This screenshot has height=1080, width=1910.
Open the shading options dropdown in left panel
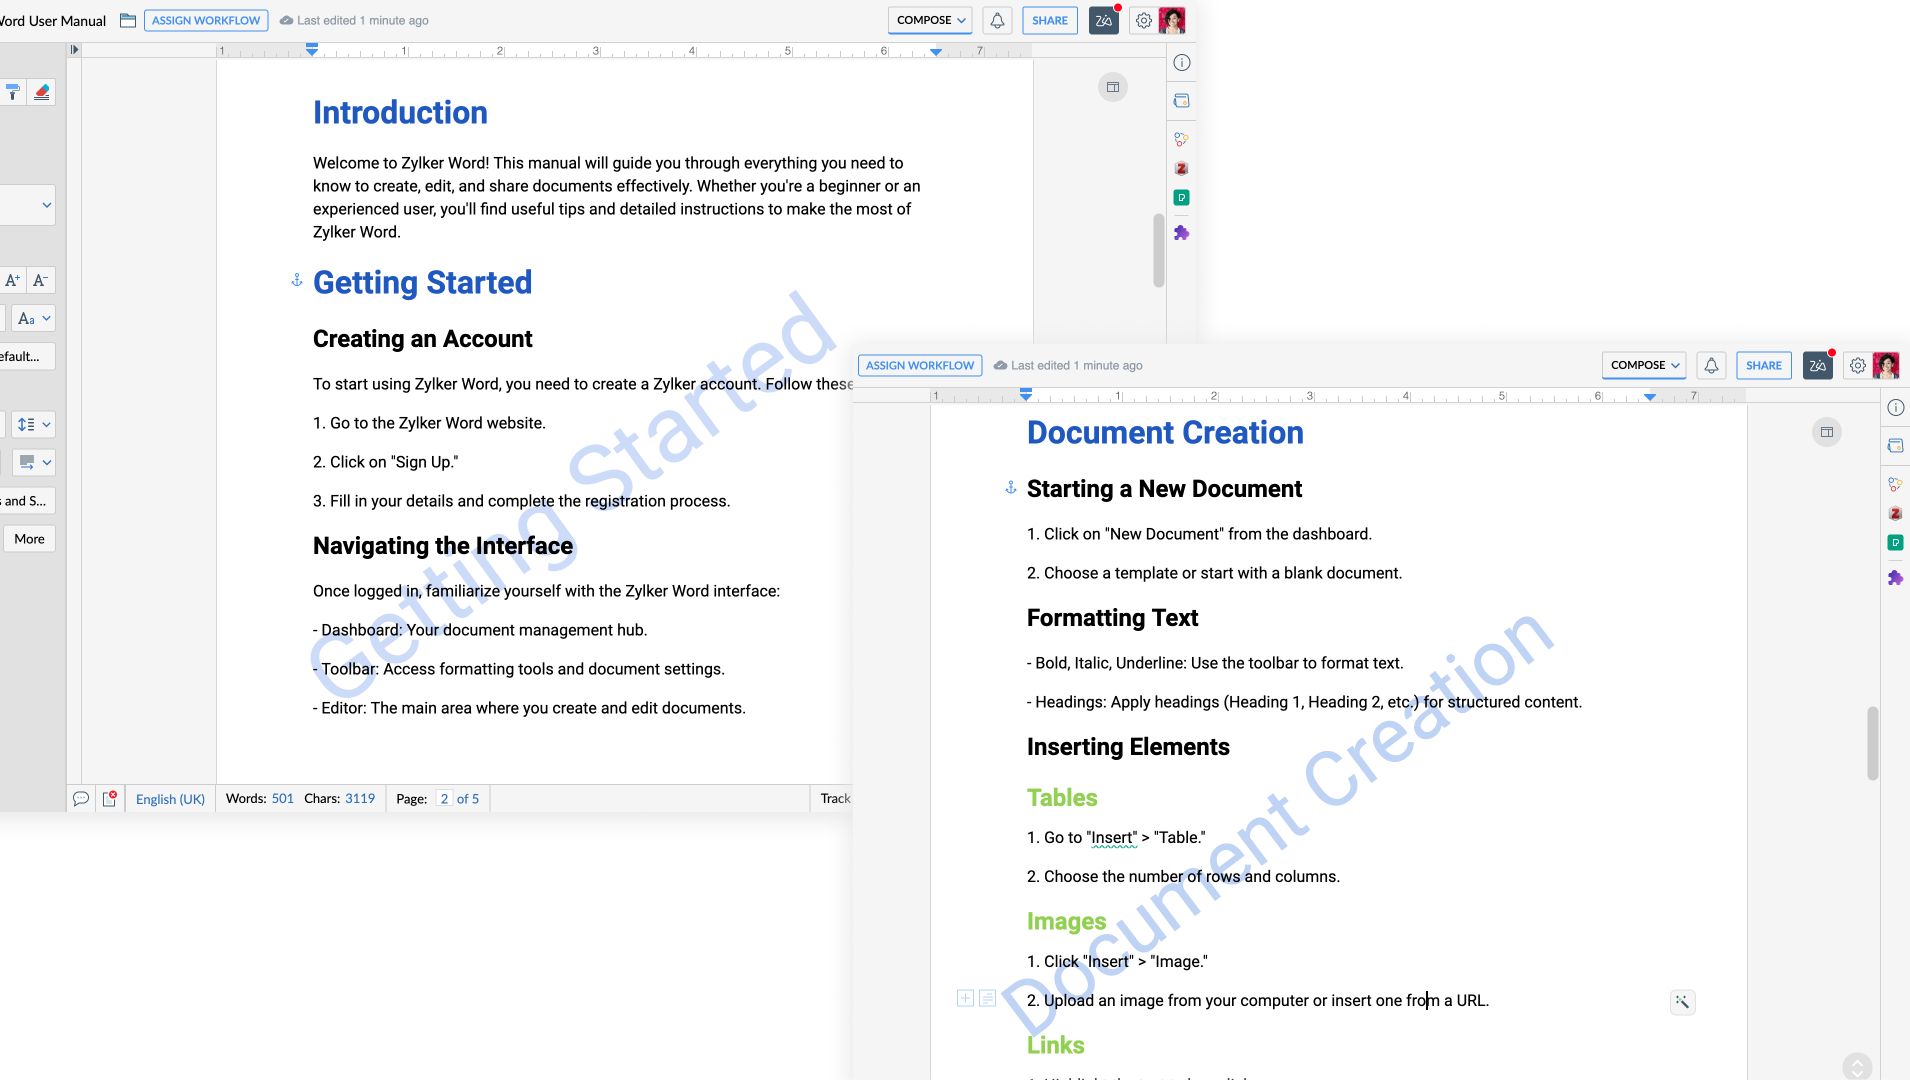click(x=34, y=462)
